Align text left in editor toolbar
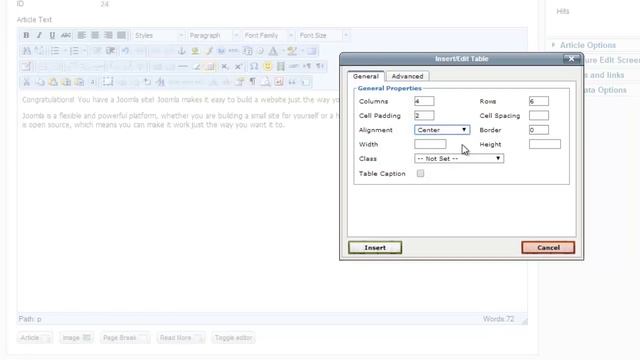 click(x=82, y=36)
